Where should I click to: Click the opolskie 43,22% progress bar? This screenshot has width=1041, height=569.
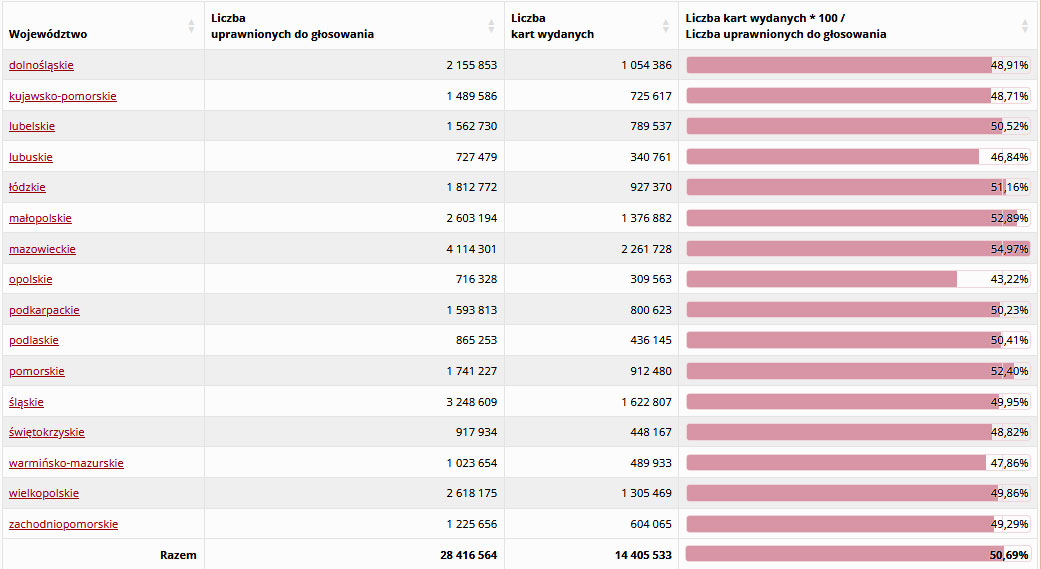click(858, 279)
